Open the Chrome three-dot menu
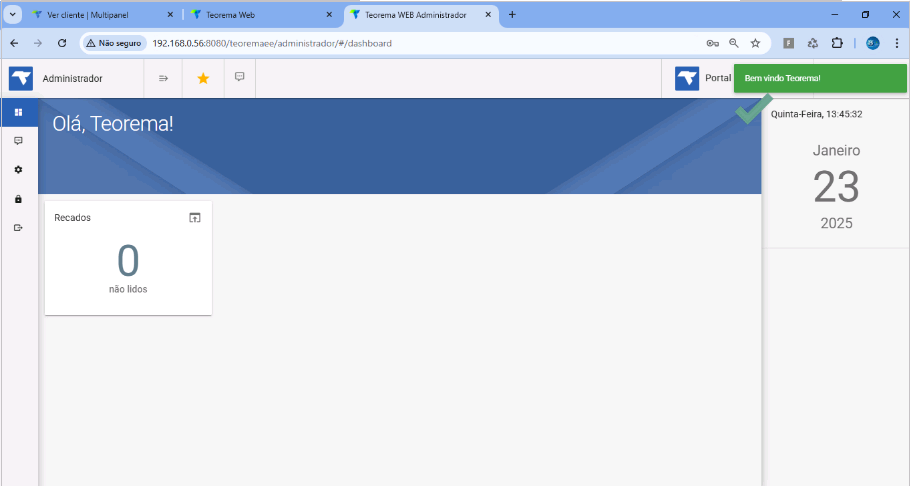Image resolution: width=910 pixels, height=486 pixels. click(897, 43)
